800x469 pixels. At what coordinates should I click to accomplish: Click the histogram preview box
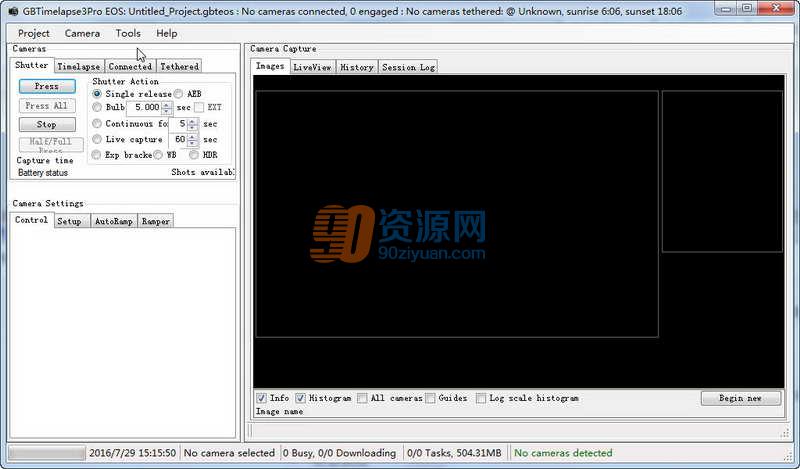(x=722, y=171)
